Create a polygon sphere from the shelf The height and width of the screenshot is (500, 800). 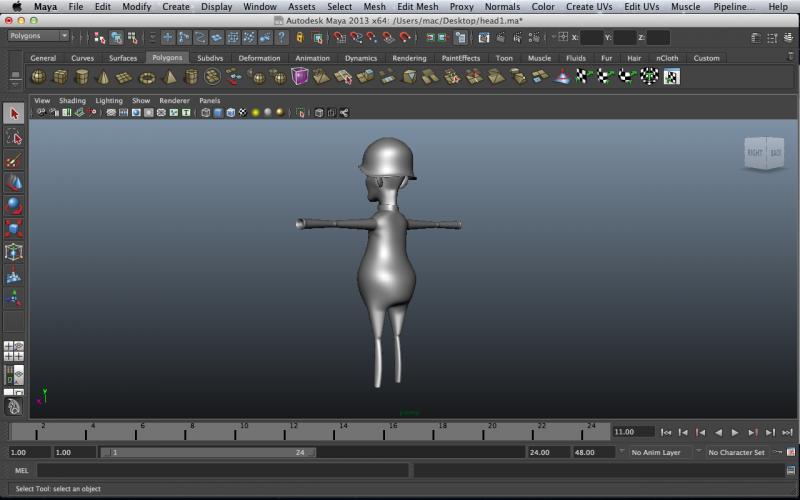(x=38, y=77)
